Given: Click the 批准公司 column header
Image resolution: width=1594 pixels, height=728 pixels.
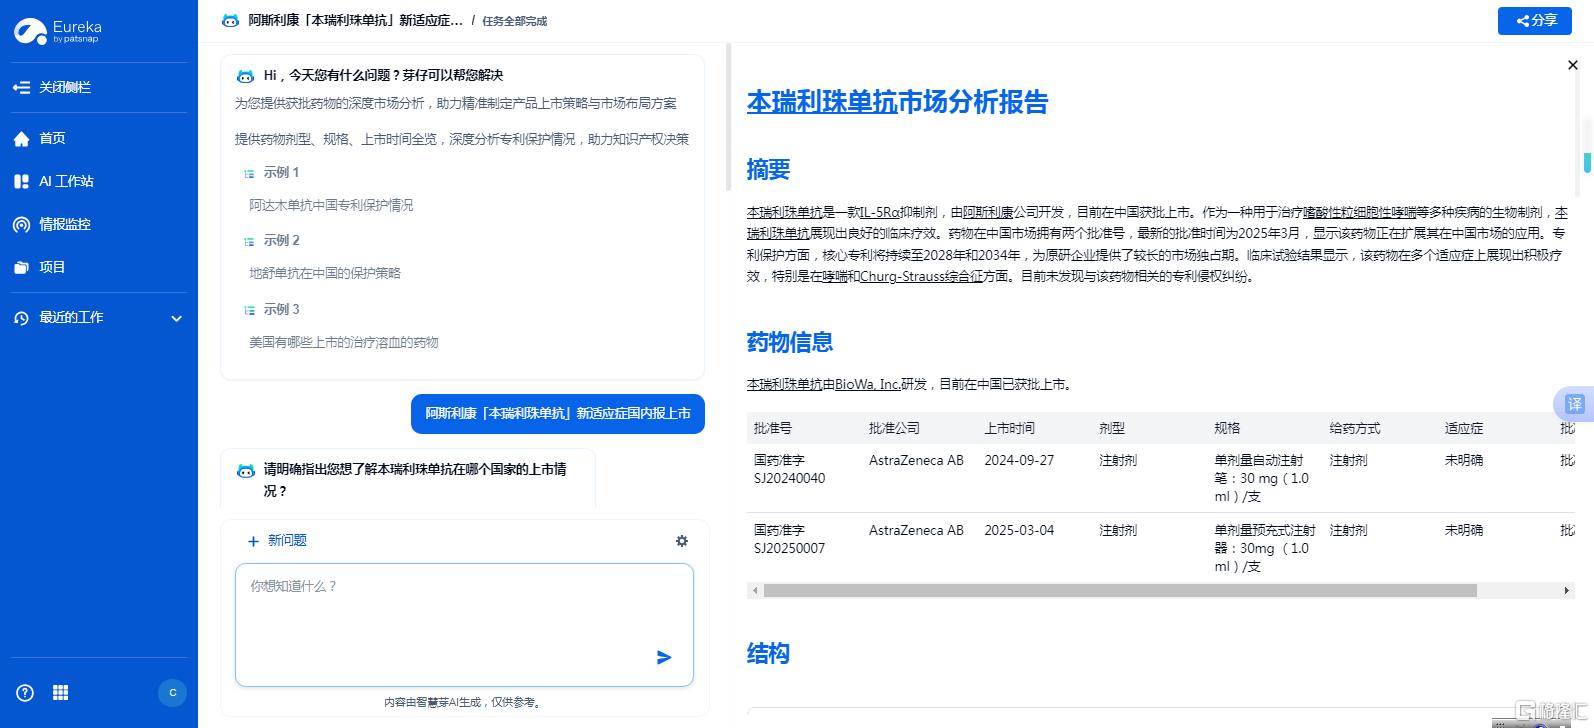Looking at the screenshot, I should click(x=894, y=428).
